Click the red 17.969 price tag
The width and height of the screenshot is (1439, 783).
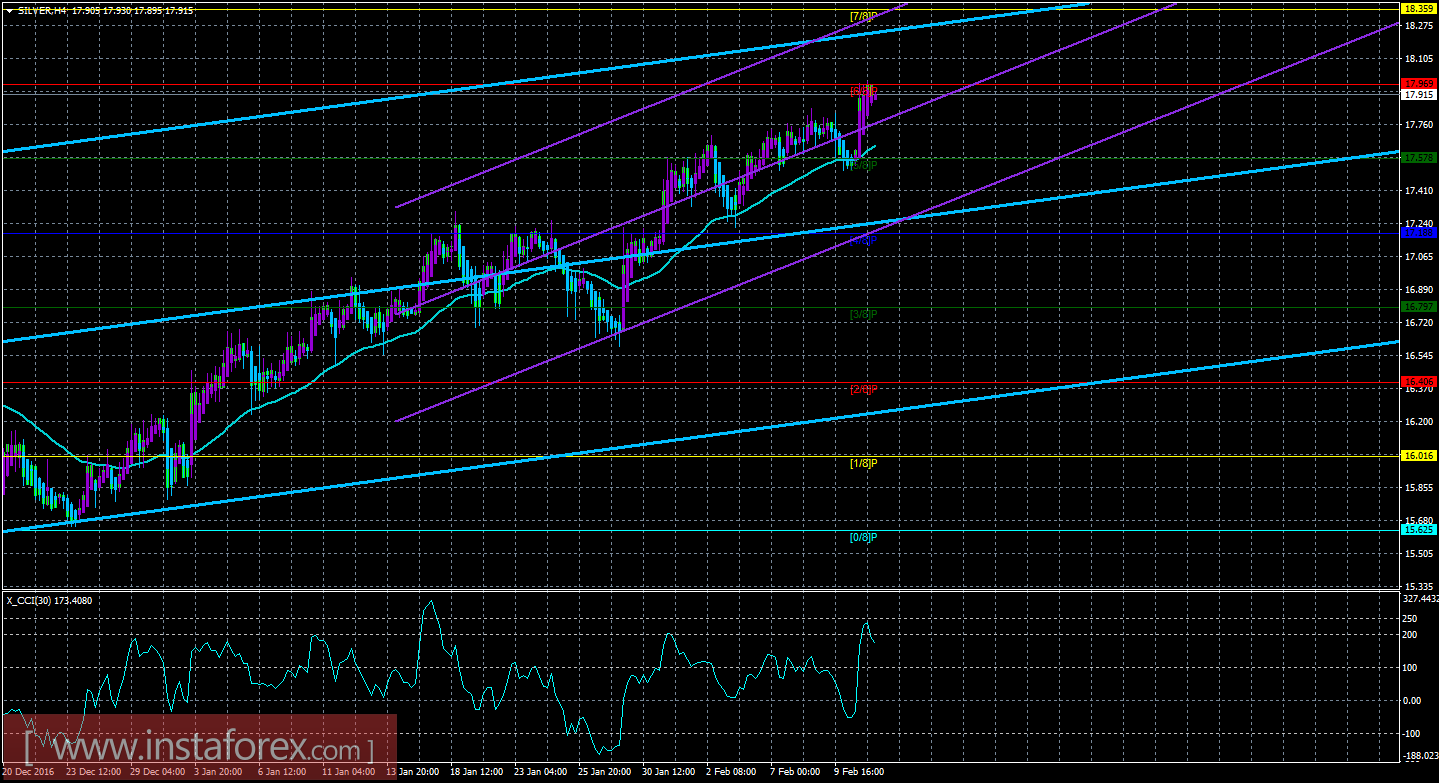tap(1419, 83)
